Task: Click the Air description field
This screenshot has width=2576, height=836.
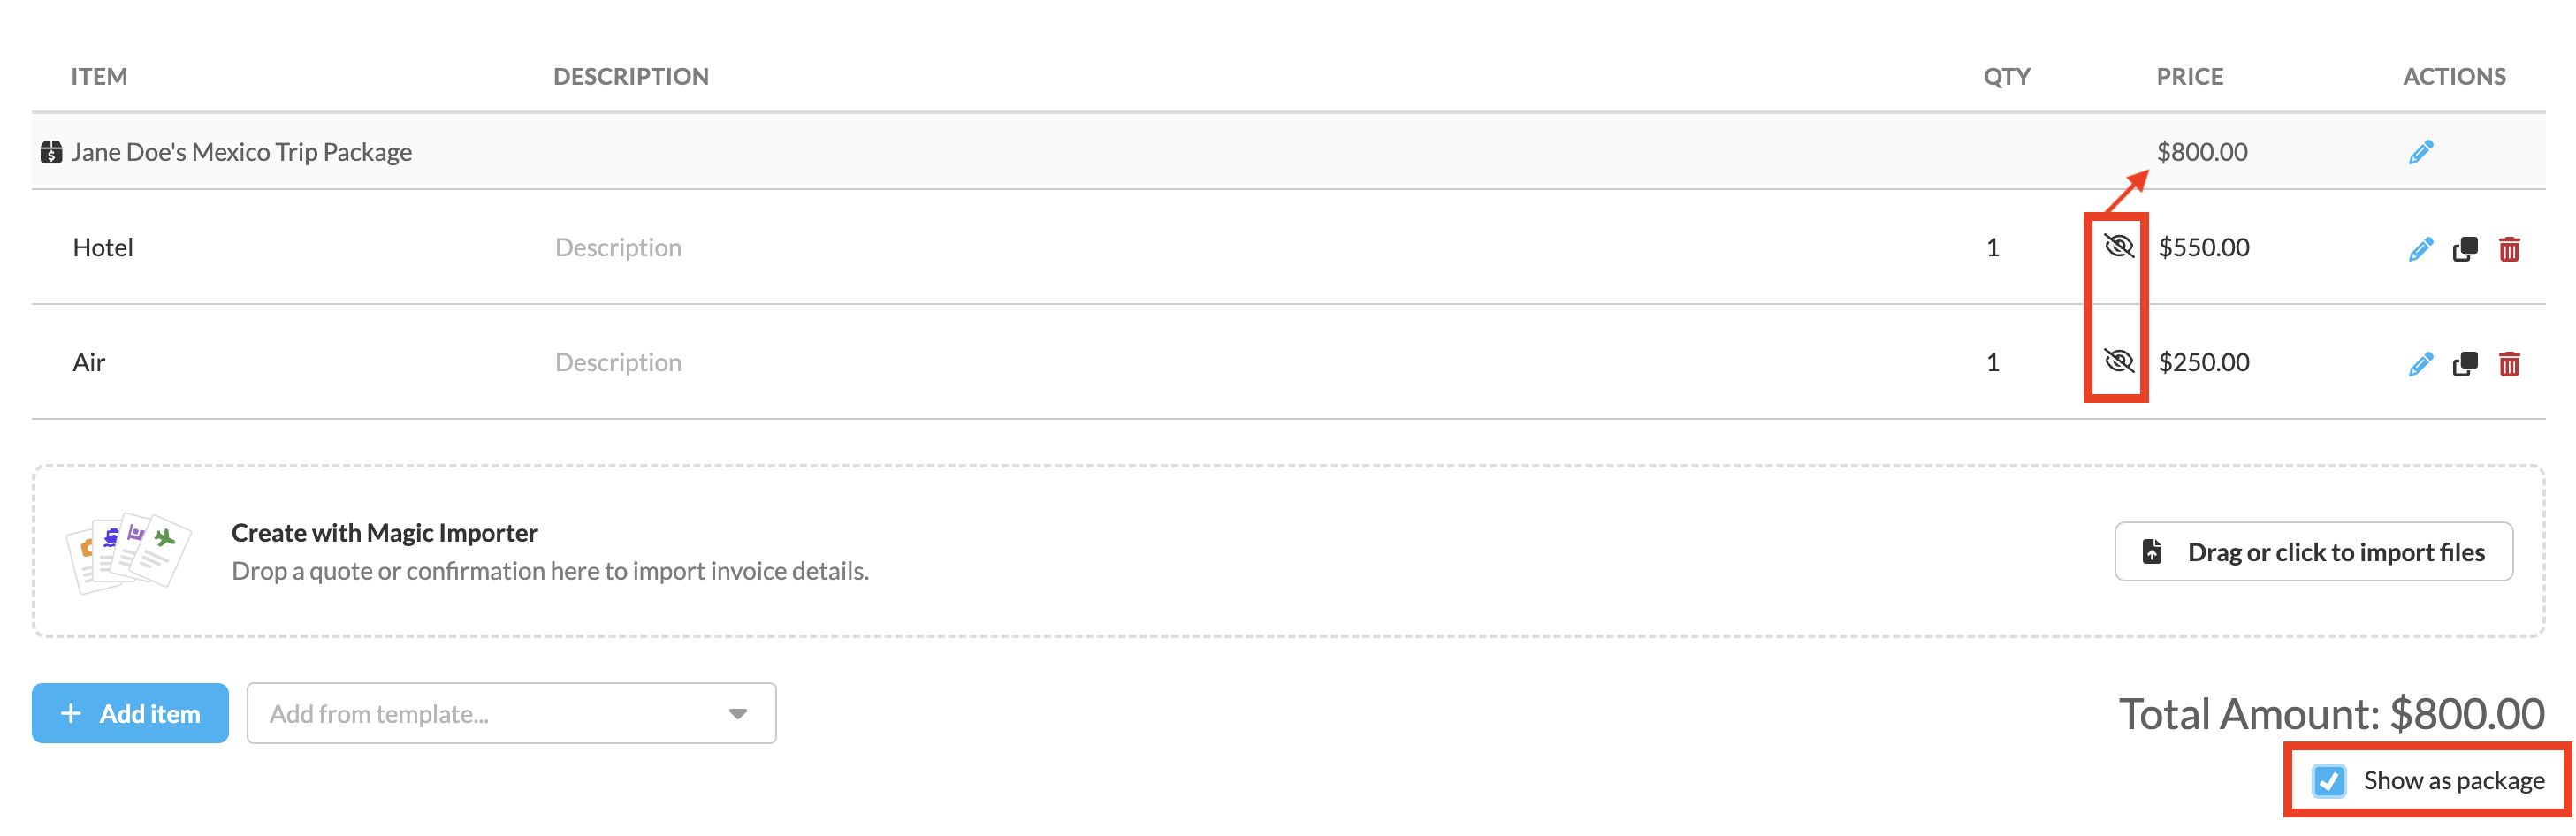Action: (618, 363)
